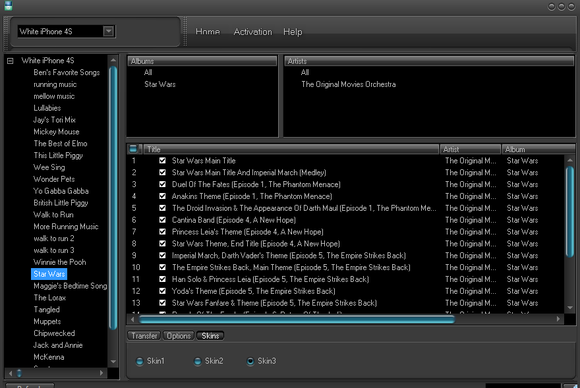Click playlist tree scroll-left arrow

[10, 373]
